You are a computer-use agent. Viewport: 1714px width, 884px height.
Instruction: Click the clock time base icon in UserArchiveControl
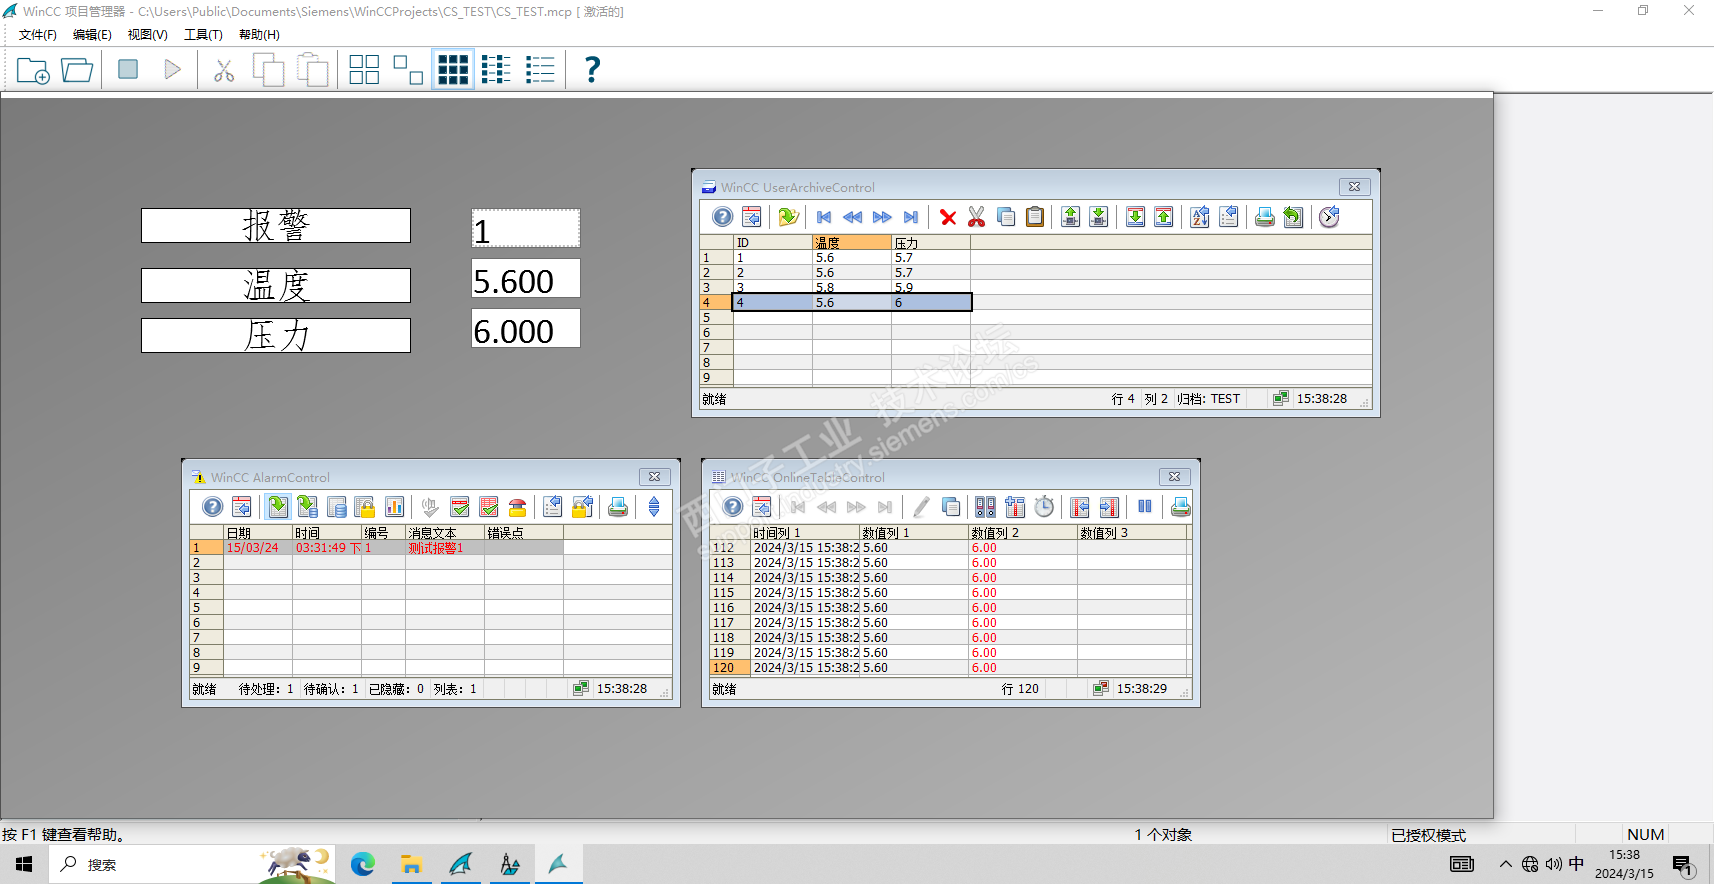(1329, 217)
